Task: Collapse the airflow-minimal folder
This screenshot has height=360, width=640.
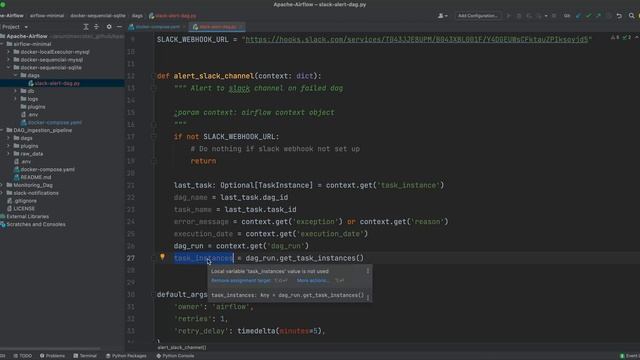Action: pyautogui.click(x=2, y=44)
